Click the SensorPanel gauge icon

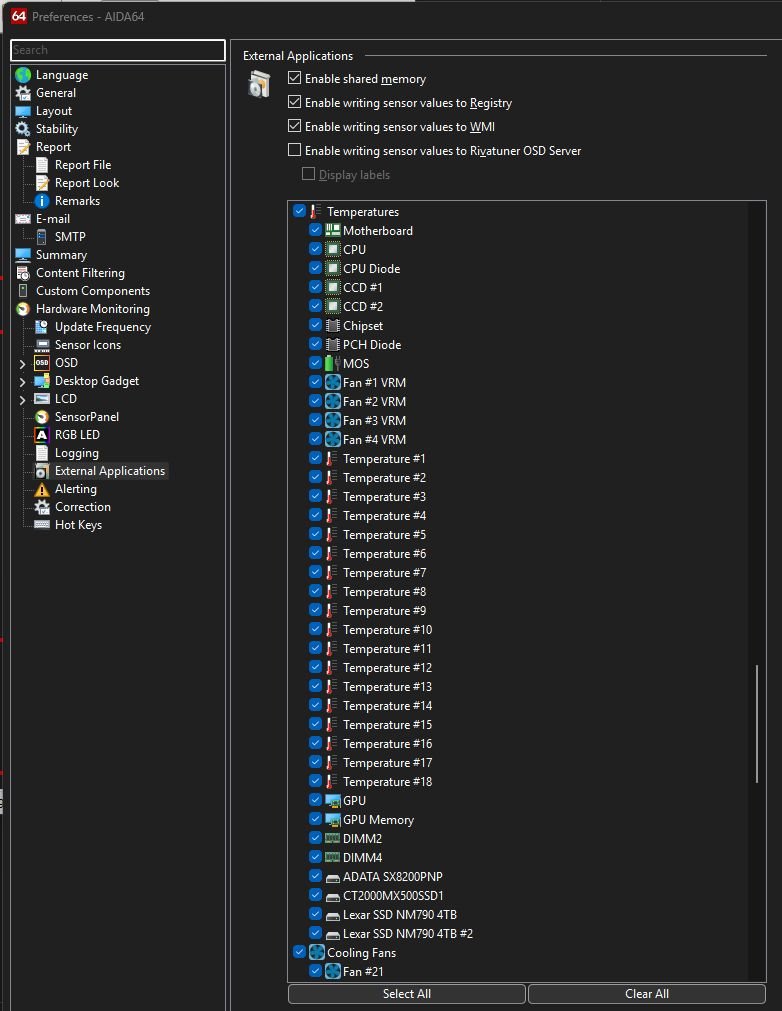coord(42,417)
